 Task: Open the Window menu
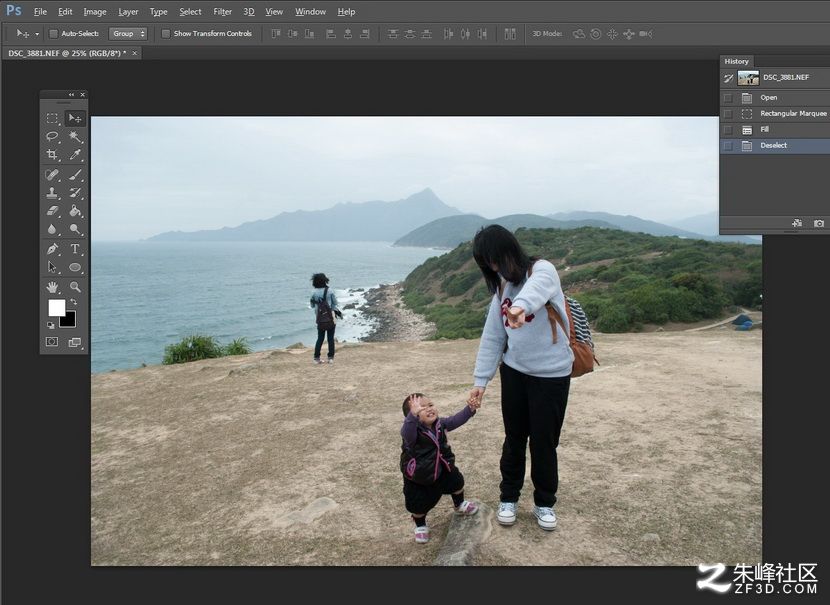tap(310, 12)
